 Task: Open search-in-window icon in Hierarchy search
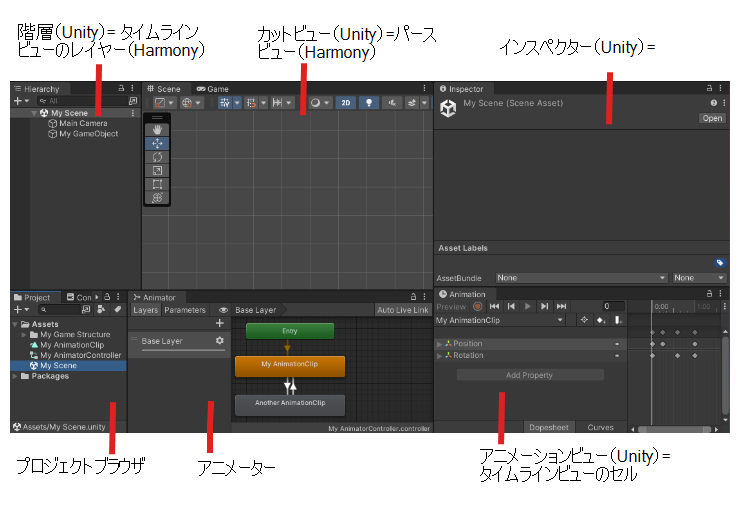(133, 101)
